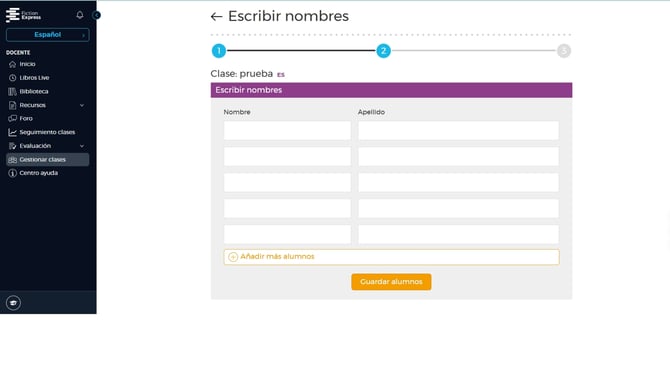Open Foro menu item
670x376 pixels.
tap(26, 118)
